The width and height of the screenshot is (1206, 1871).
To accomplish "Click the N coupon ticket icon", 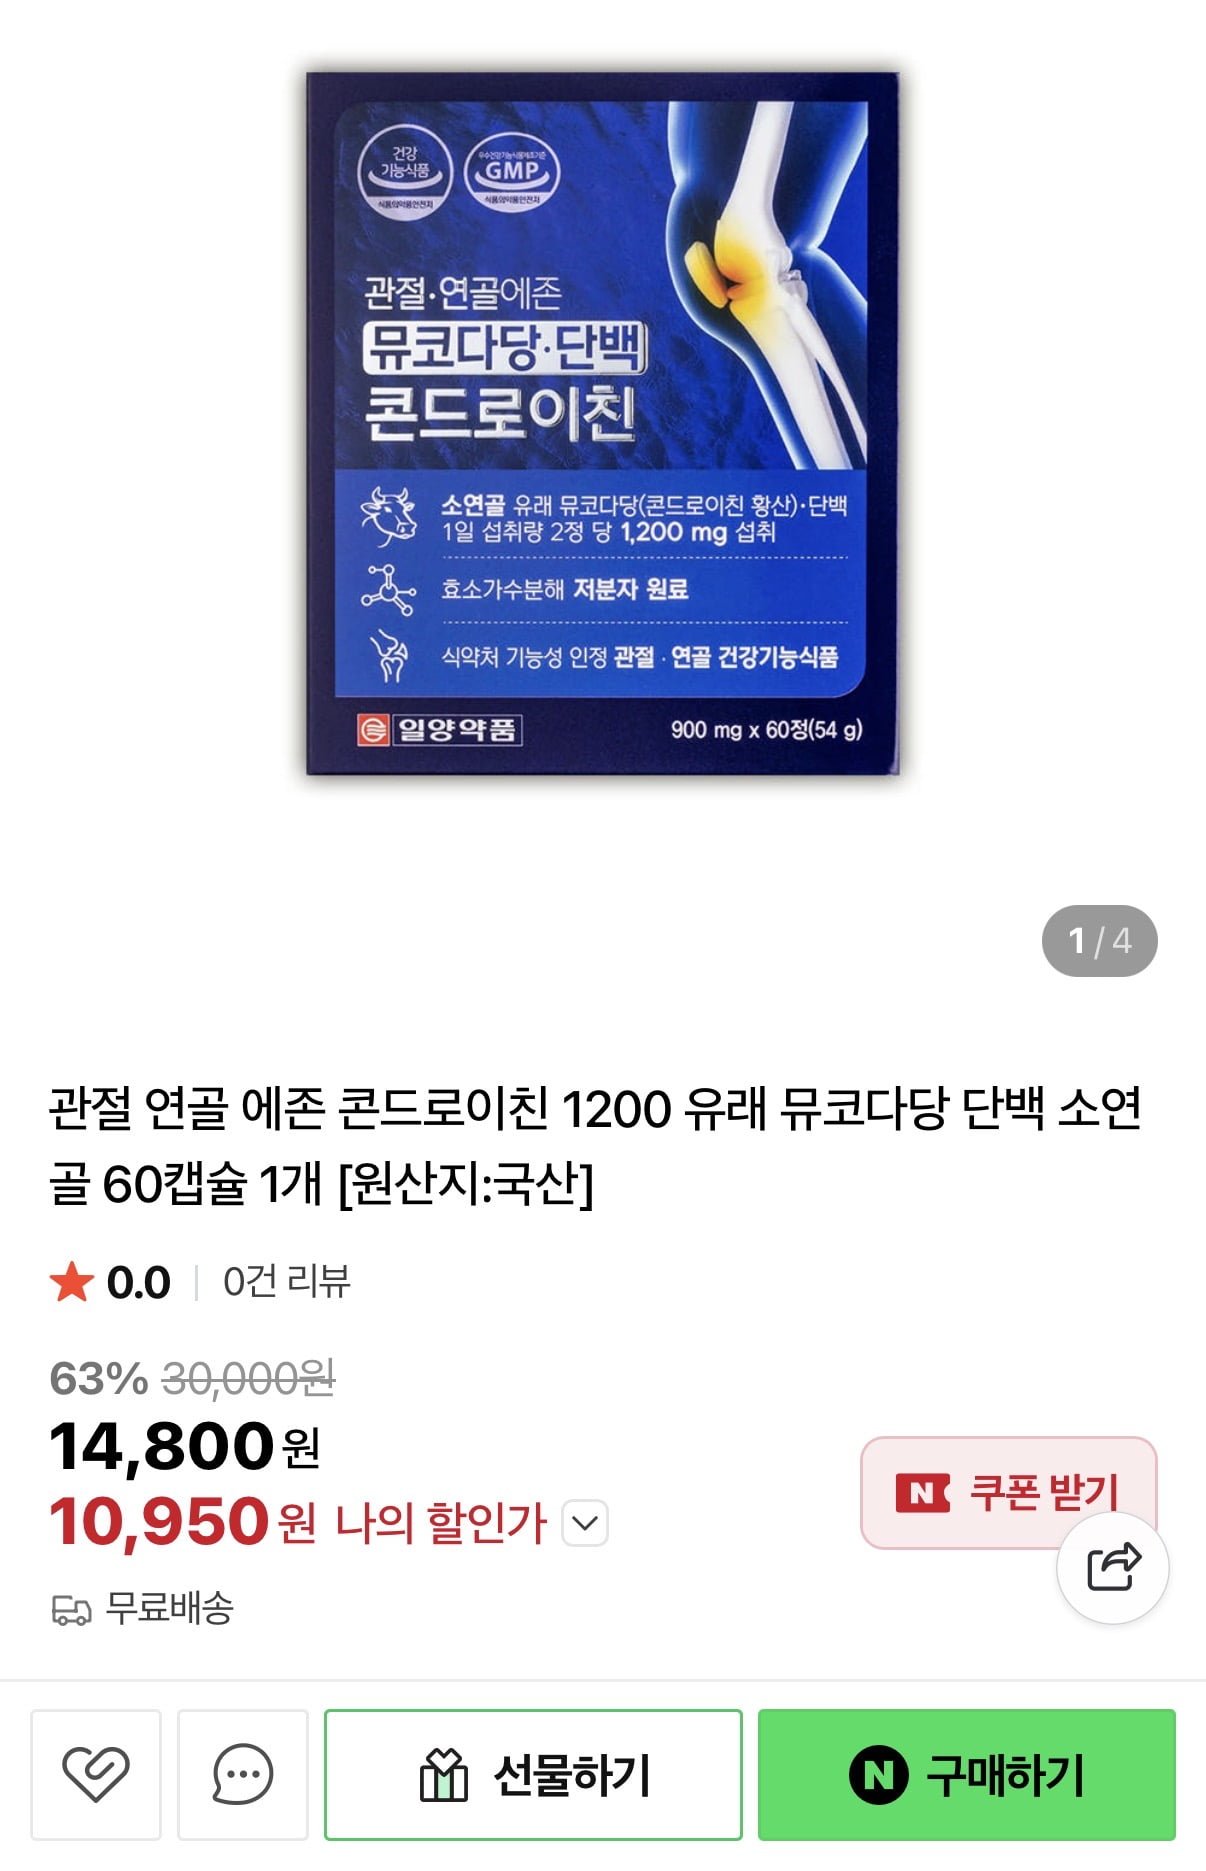I will pos(922,1493).
